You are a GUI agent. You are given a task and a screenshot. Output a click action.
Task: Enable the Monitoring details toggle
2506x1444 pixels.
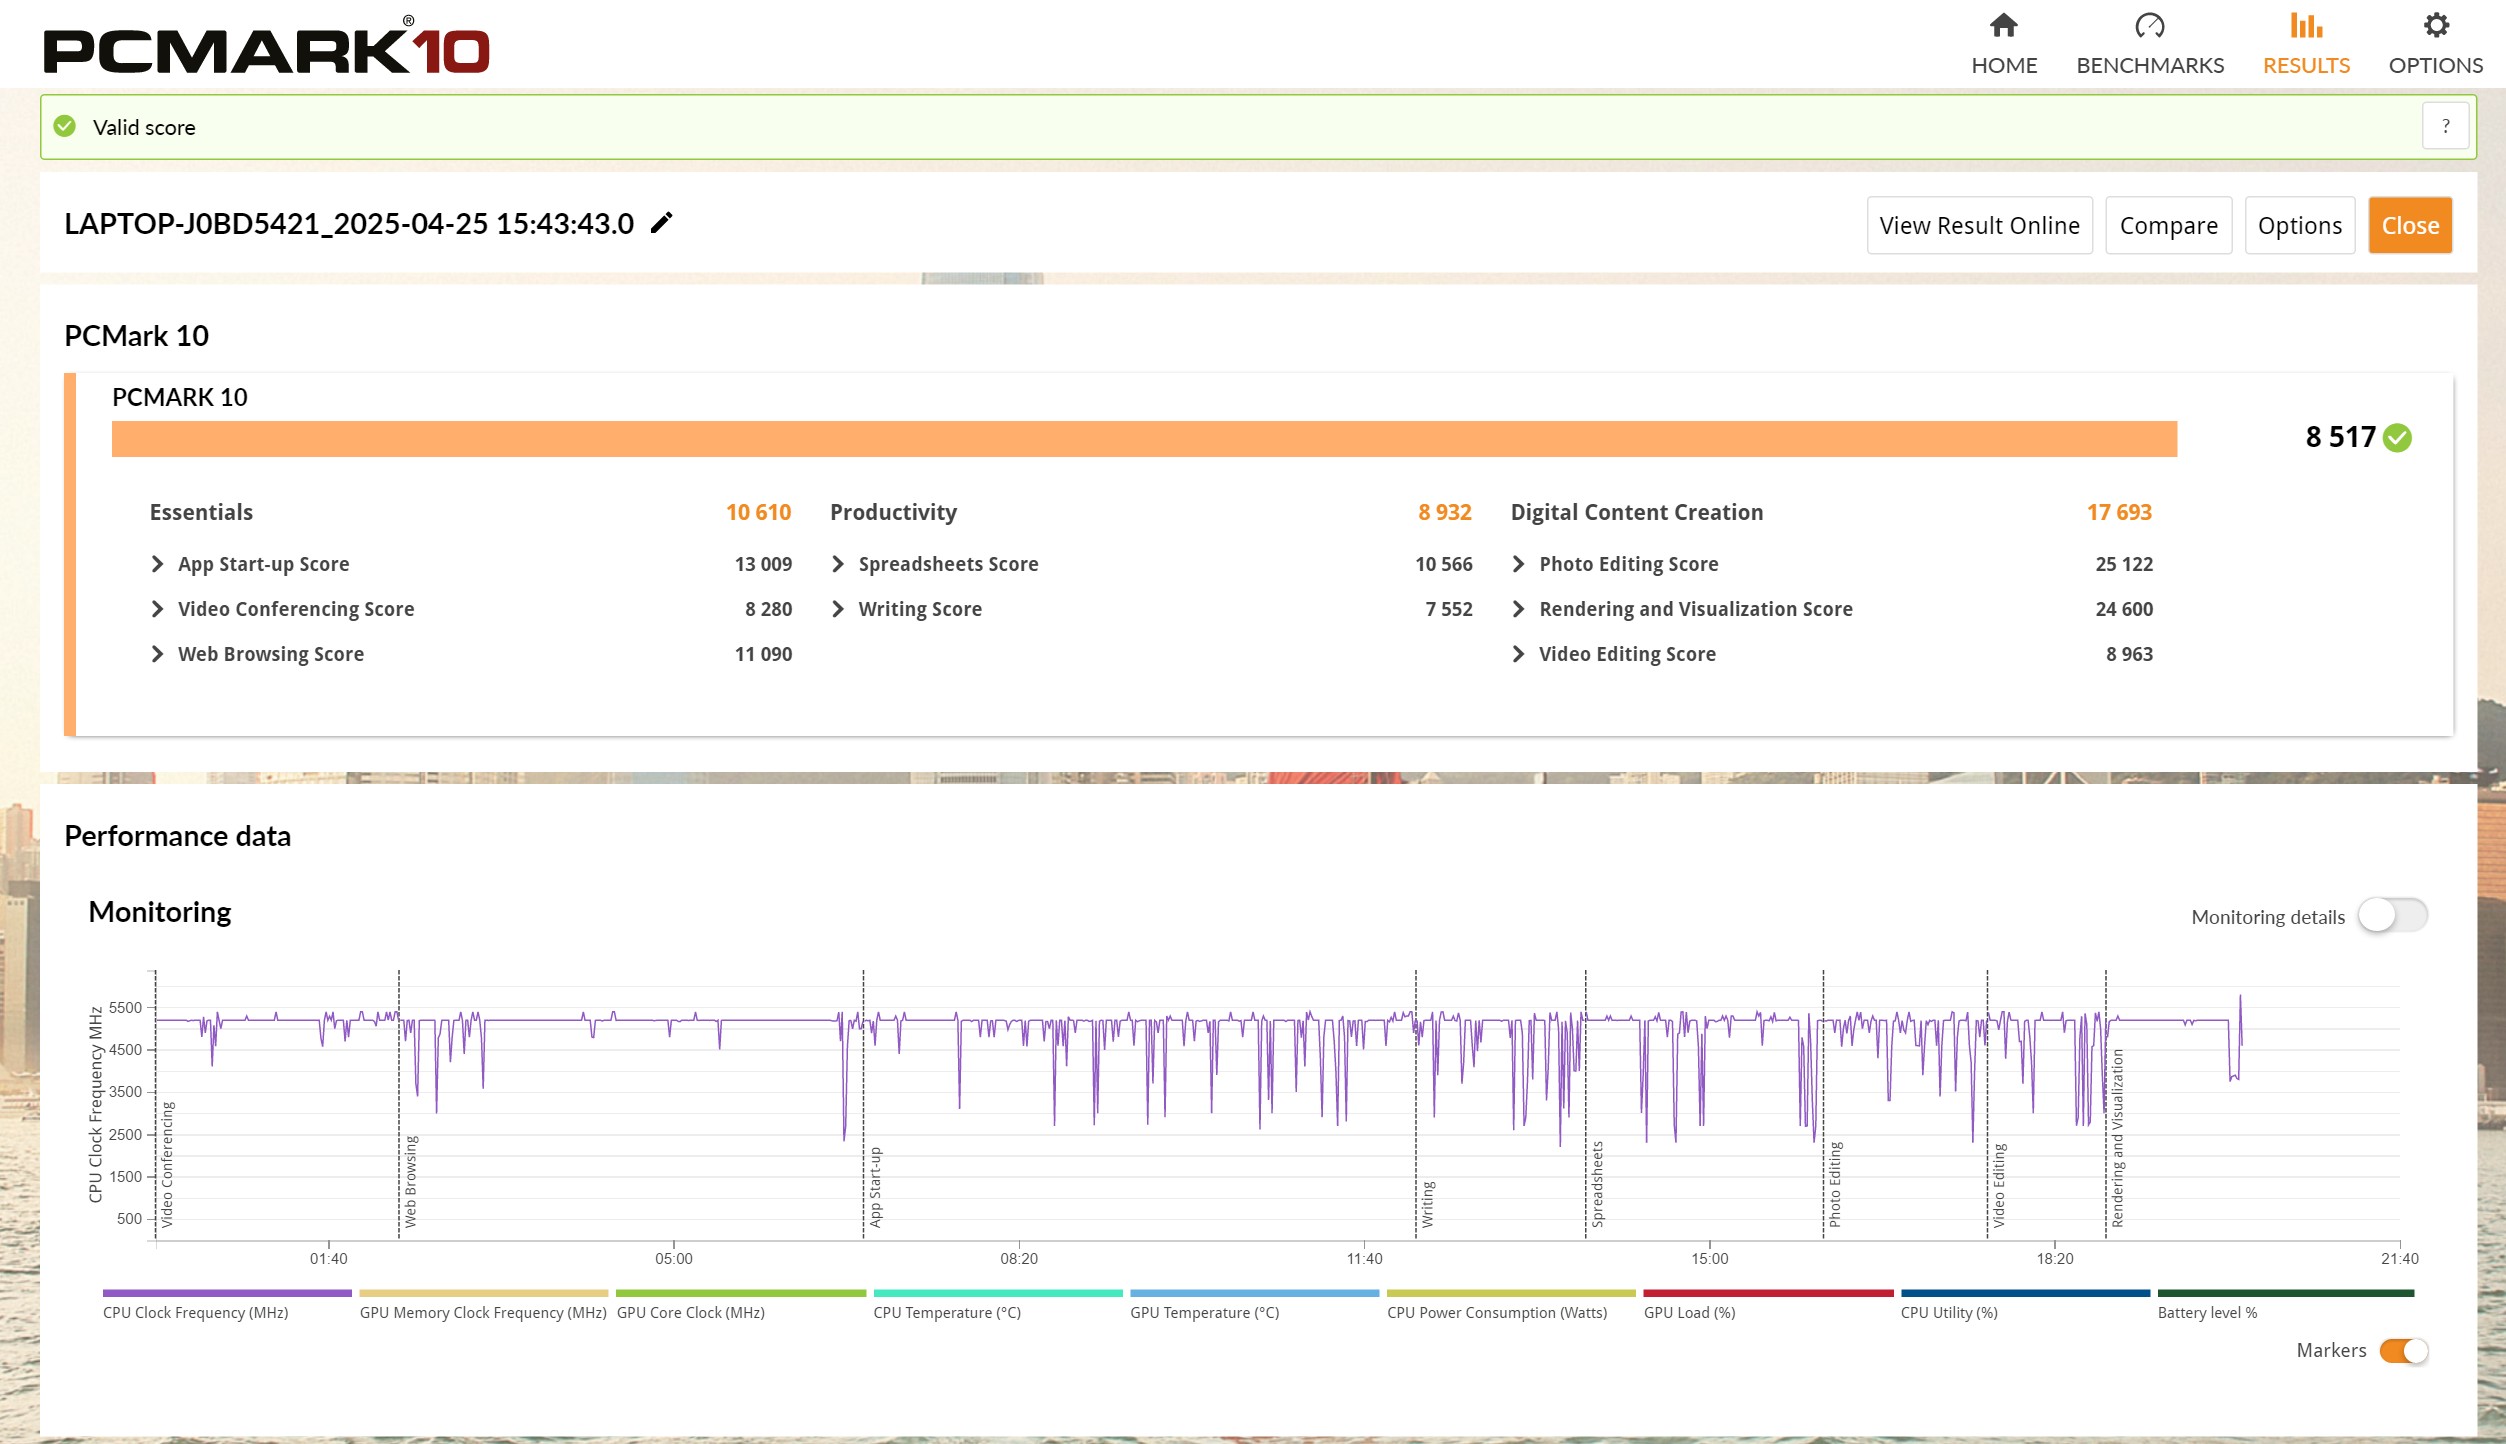2392,916
